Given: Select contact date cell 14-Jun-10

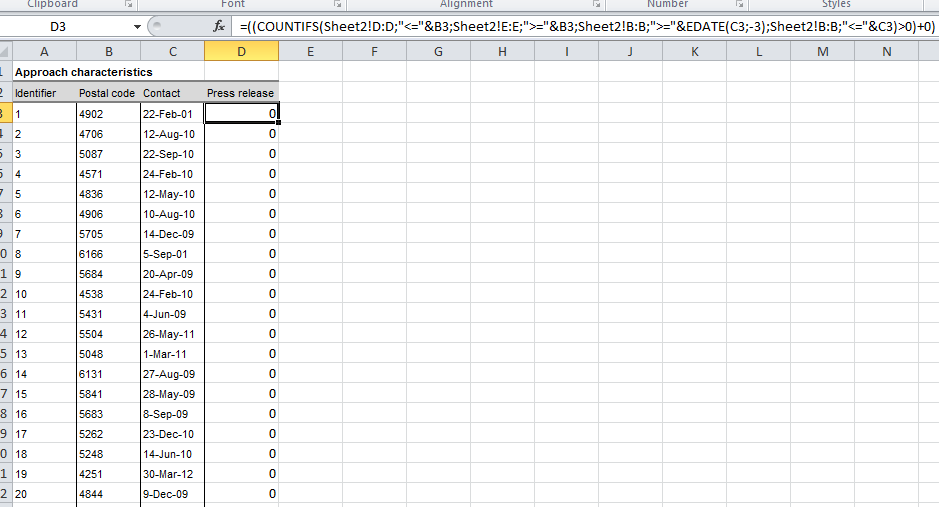Looking at the screenshot, I should pyautogui.click(x=172, y=454).
